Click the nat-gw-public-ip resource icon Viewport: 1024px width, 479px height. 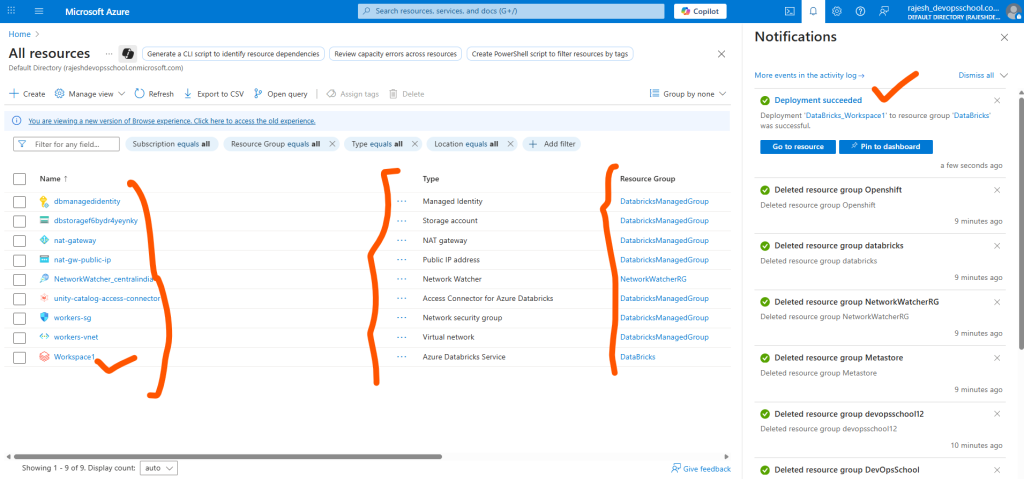pyautogui.click(x=44, y=259)
